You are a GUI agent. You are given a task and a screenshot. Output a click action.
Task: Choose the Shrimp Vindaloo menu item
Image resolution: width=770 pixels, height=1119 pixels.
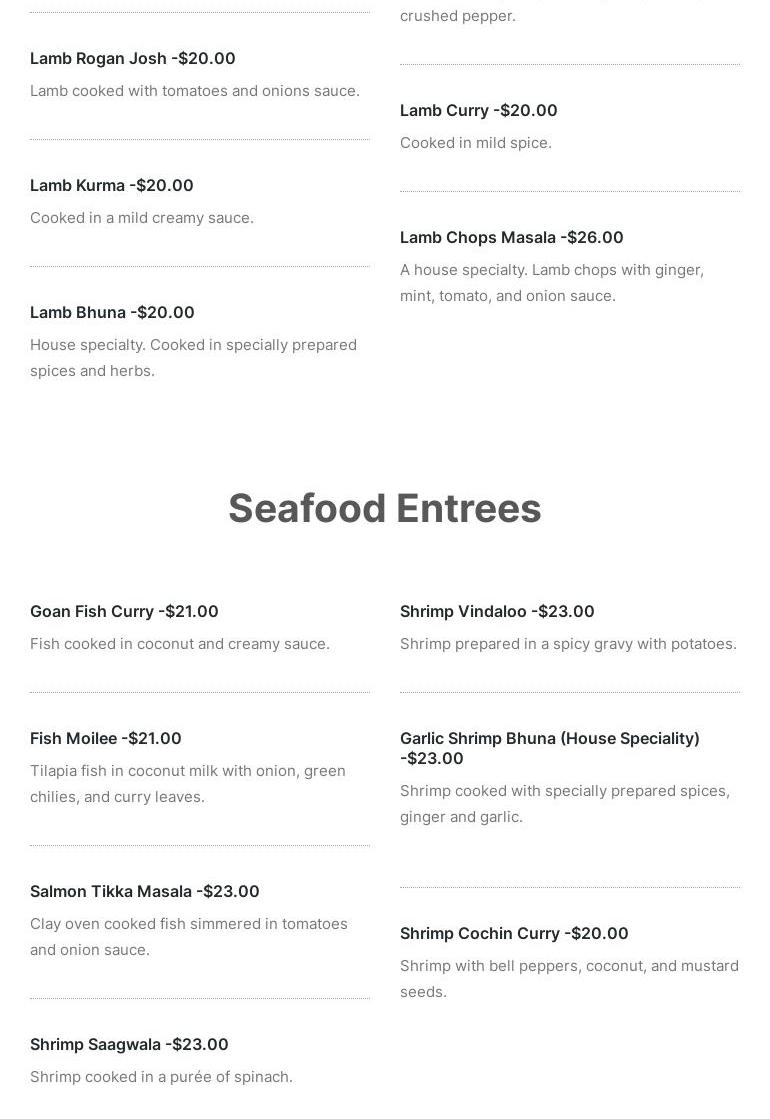497,612
